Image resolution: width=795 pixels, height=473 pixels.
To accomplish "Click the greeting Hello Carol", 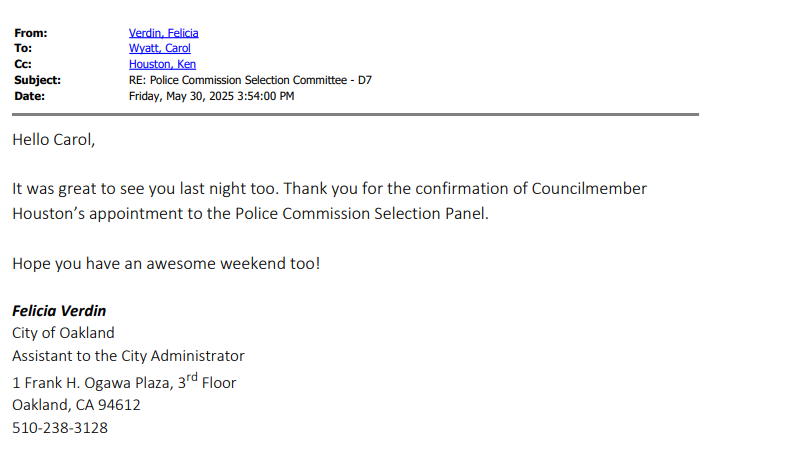I will coord(54,140).
